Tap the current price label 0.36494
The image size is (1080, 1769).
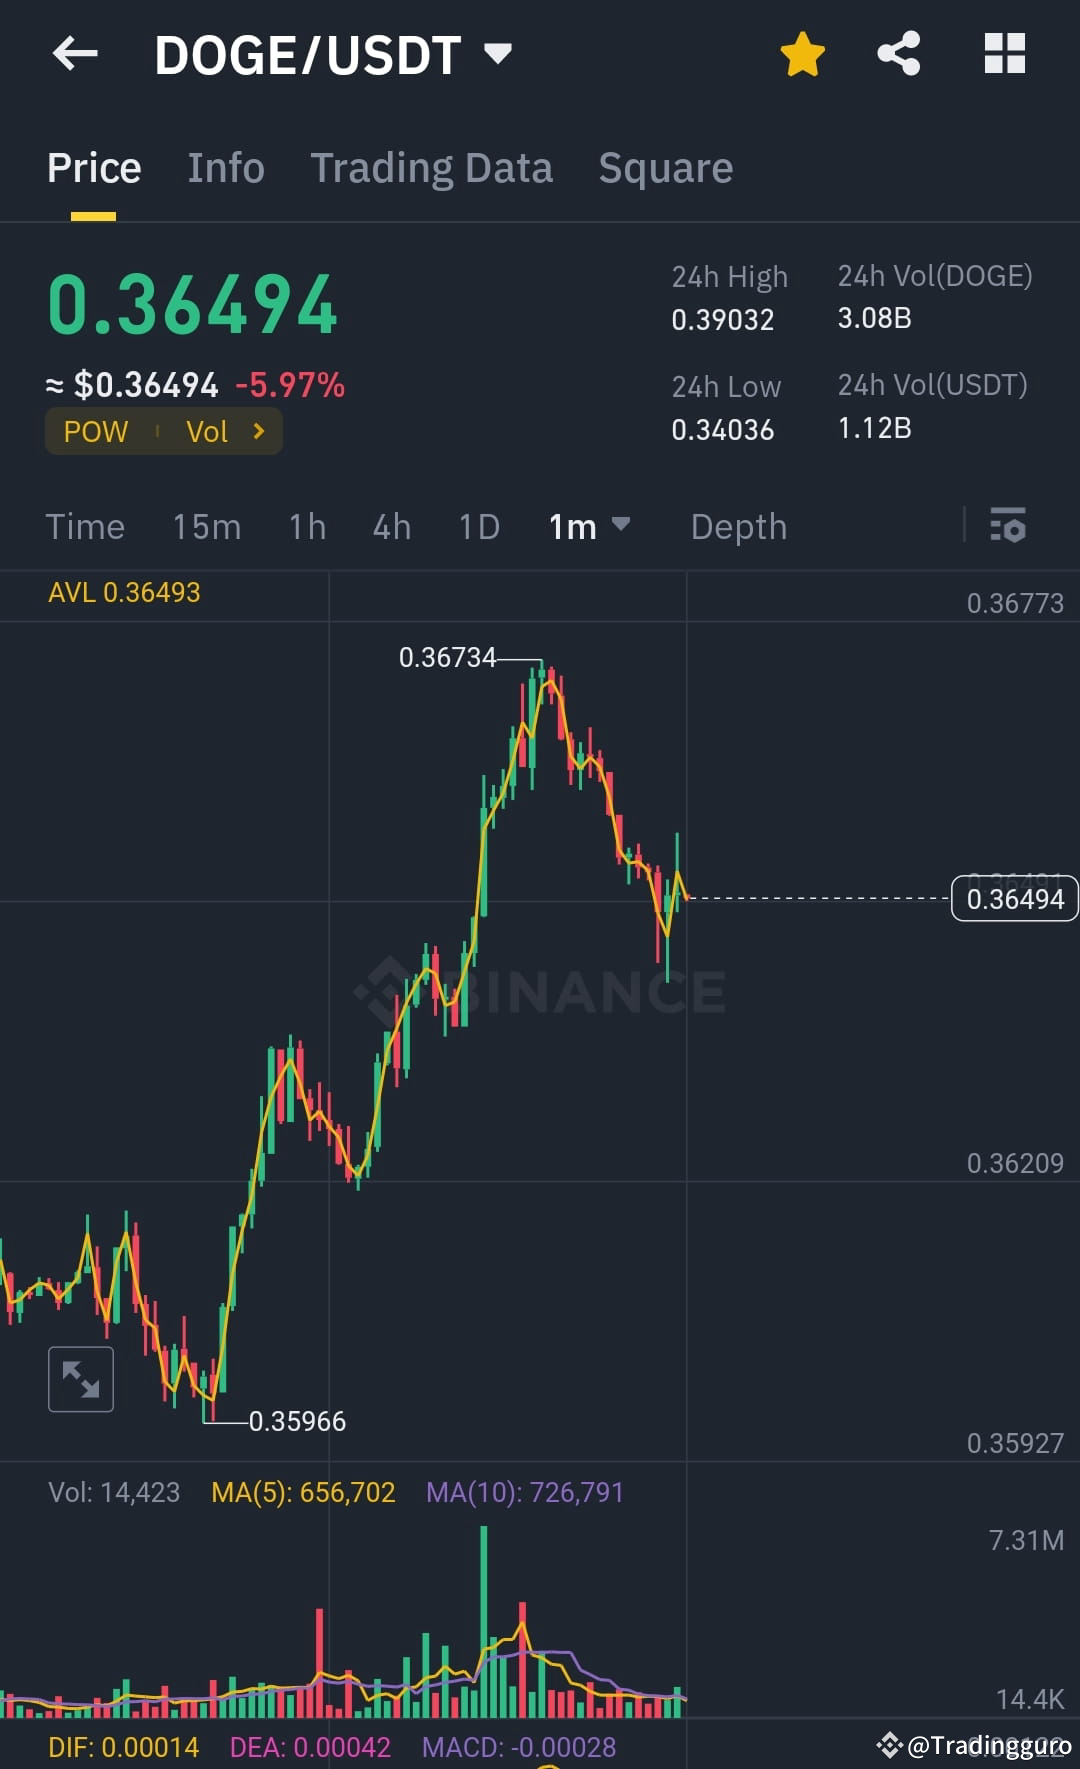click(x=1014, y=898)
